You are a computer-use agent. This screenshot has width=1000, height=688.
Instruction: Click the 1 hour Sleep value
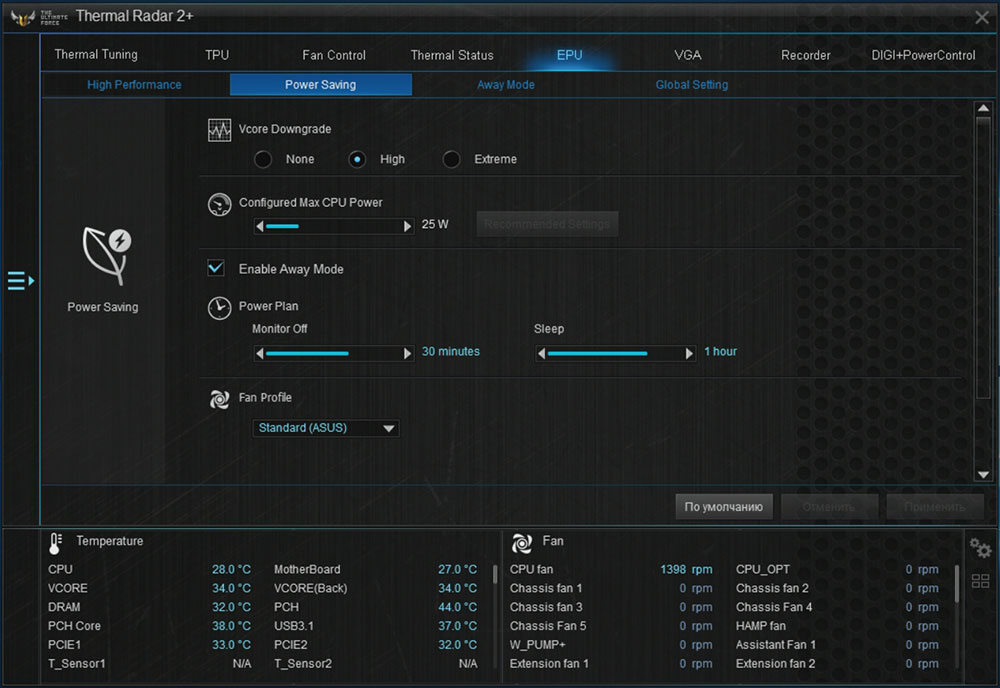pos(720,351)
